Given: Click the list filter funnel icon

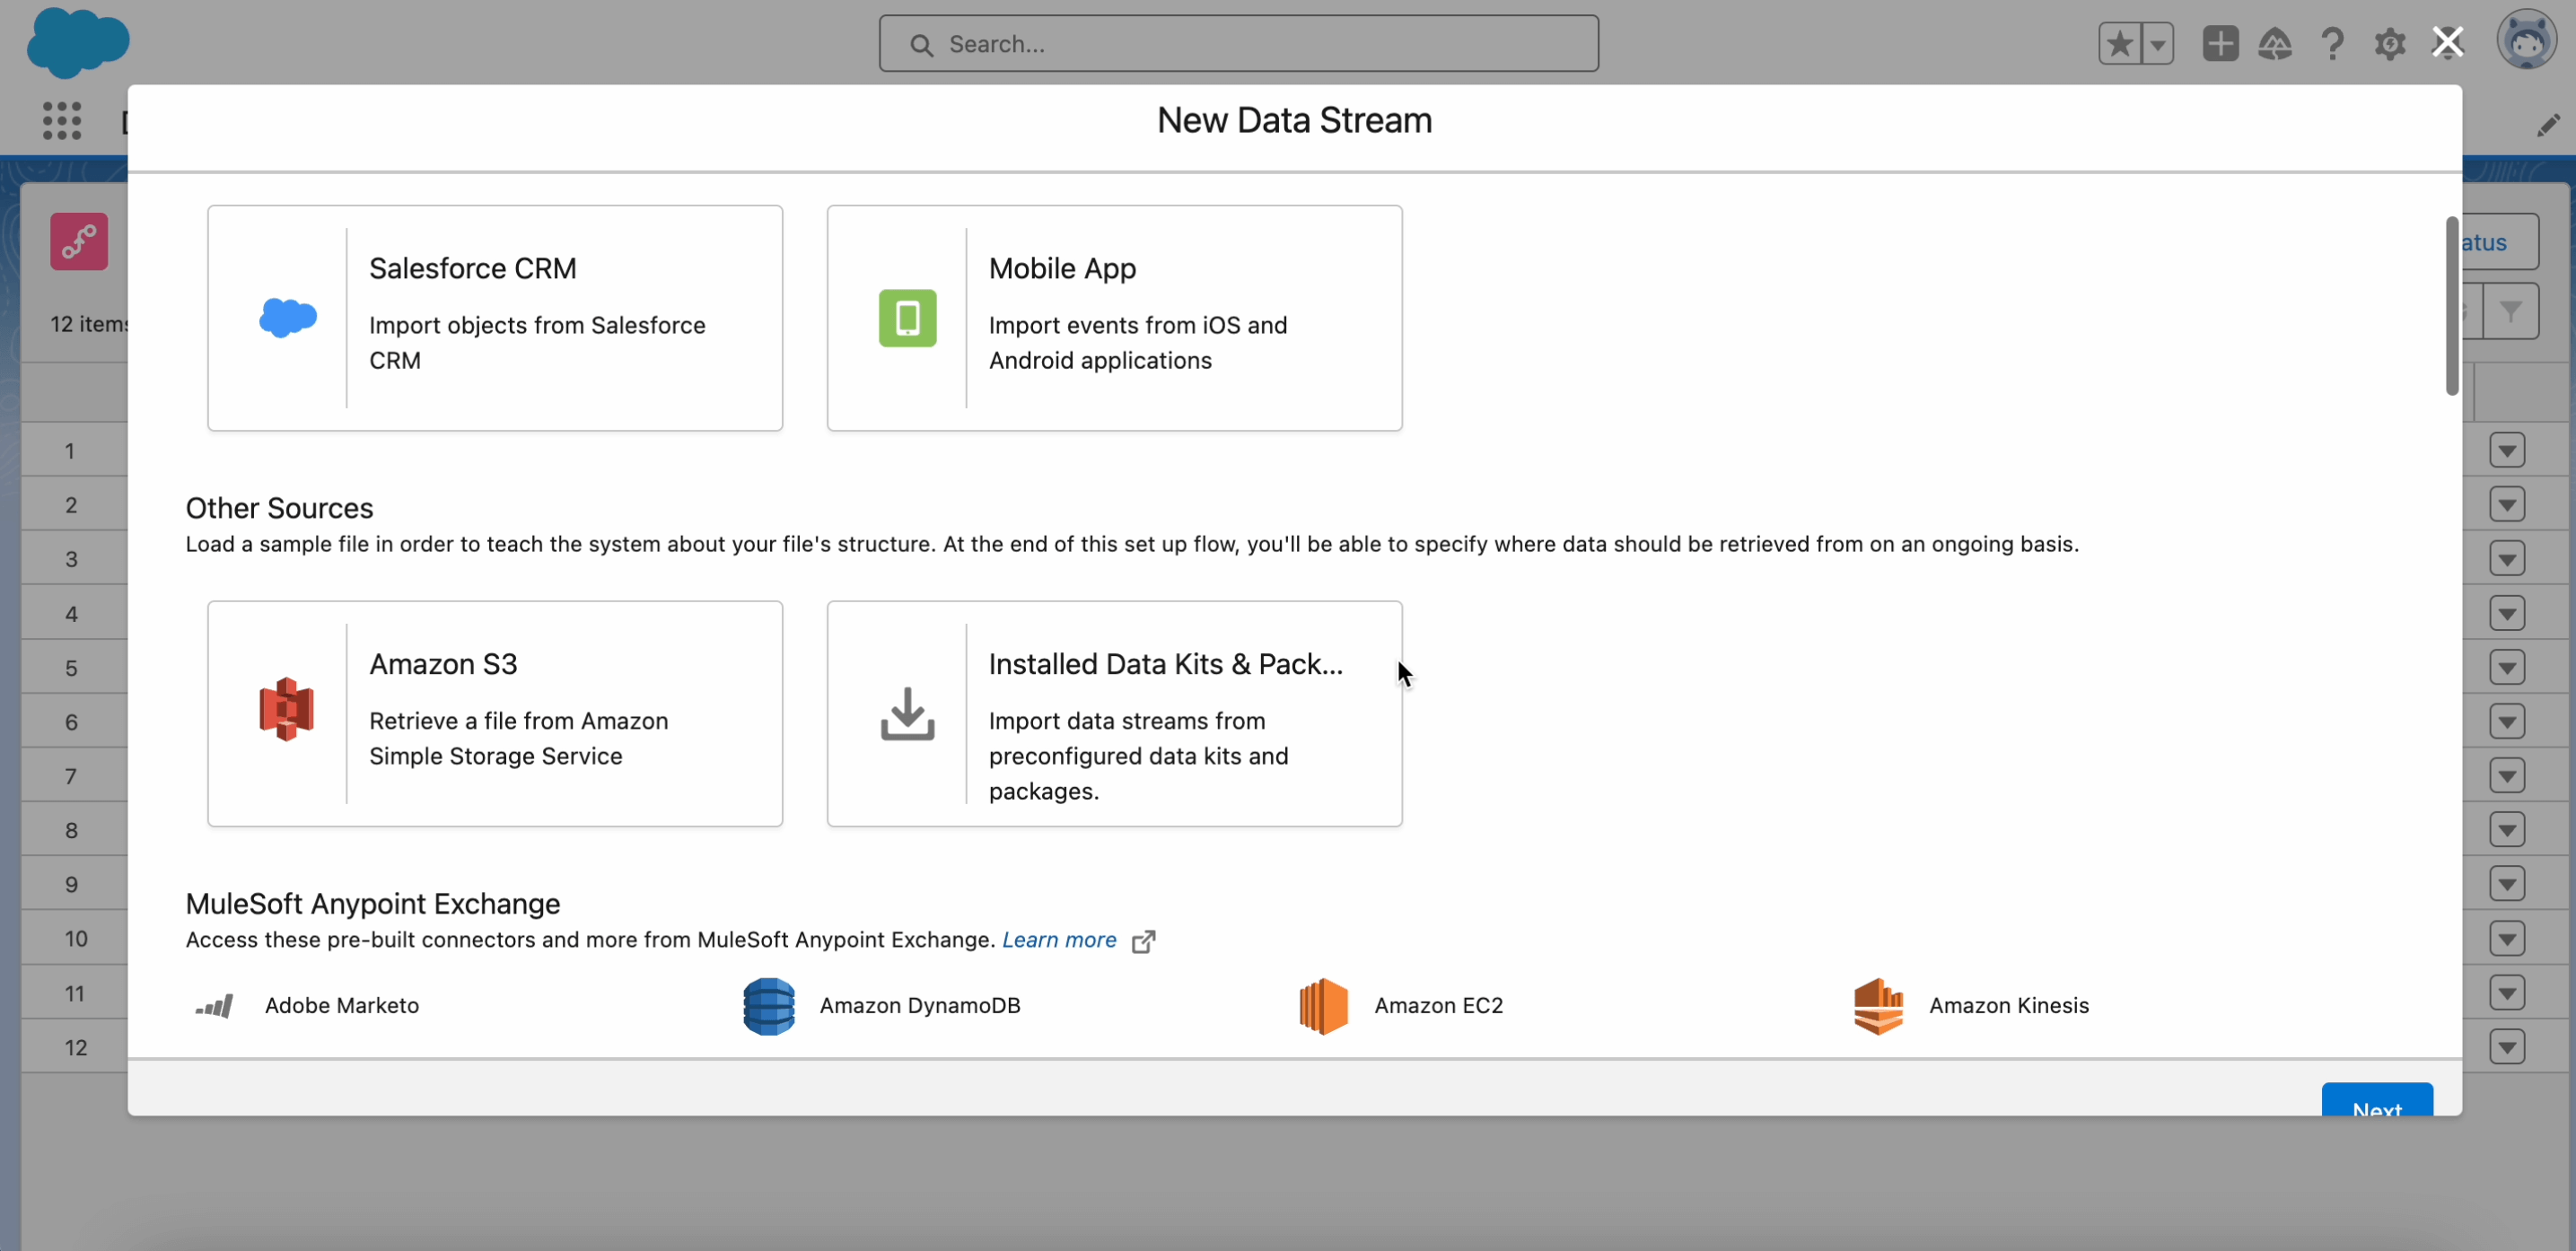Looking at the screenshot, I should [2510, 312].
